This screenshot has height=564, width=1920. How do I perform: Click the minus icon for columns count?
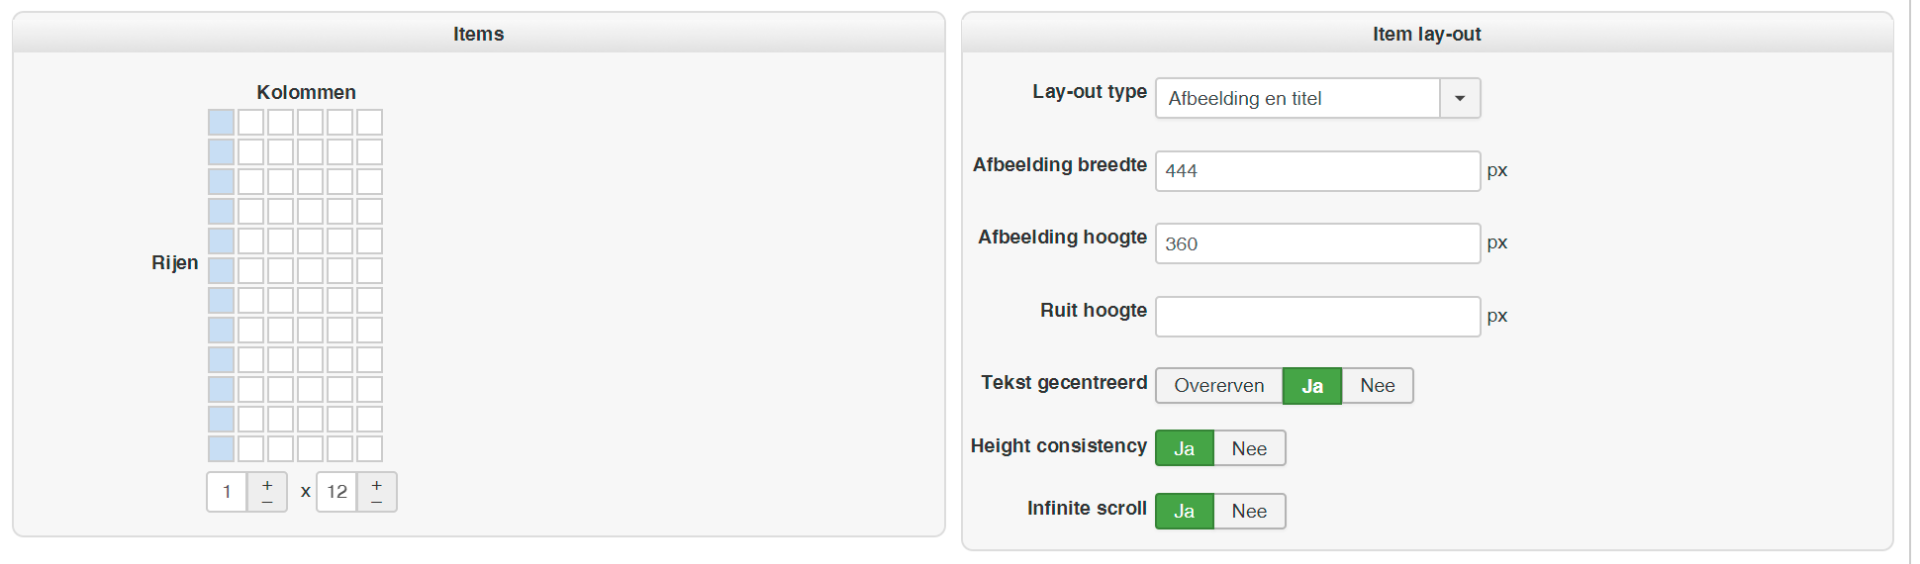point(267,501)
